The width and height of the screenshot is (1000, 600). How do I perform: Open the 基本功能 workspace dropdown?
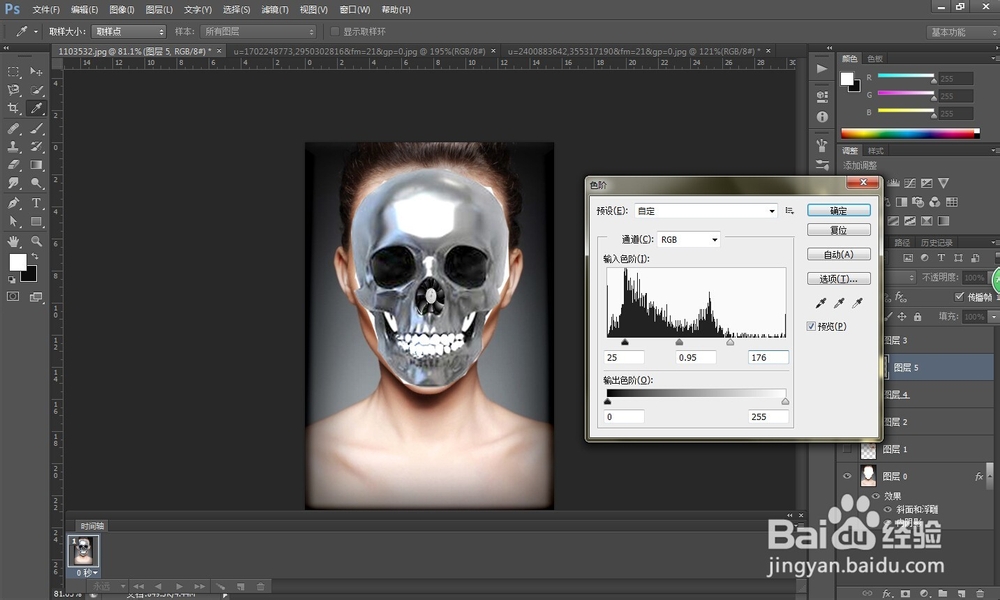pos(962,32)
